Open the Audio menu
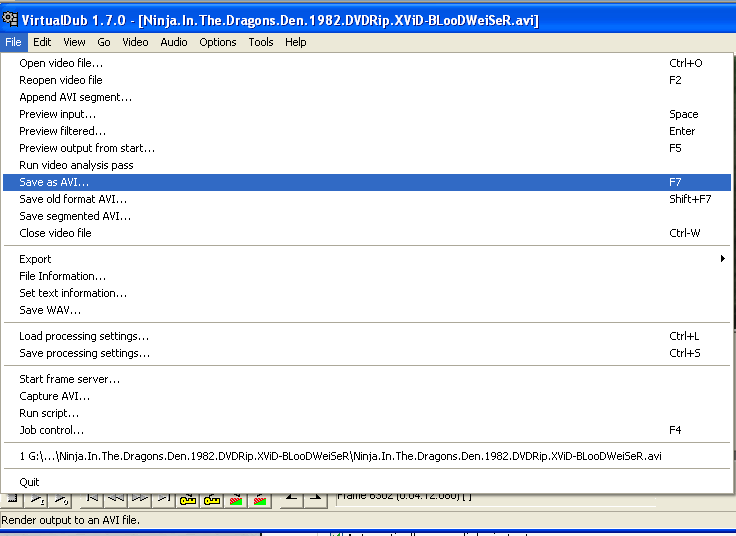Screen dimensions: 736x536 coord(174,42)
